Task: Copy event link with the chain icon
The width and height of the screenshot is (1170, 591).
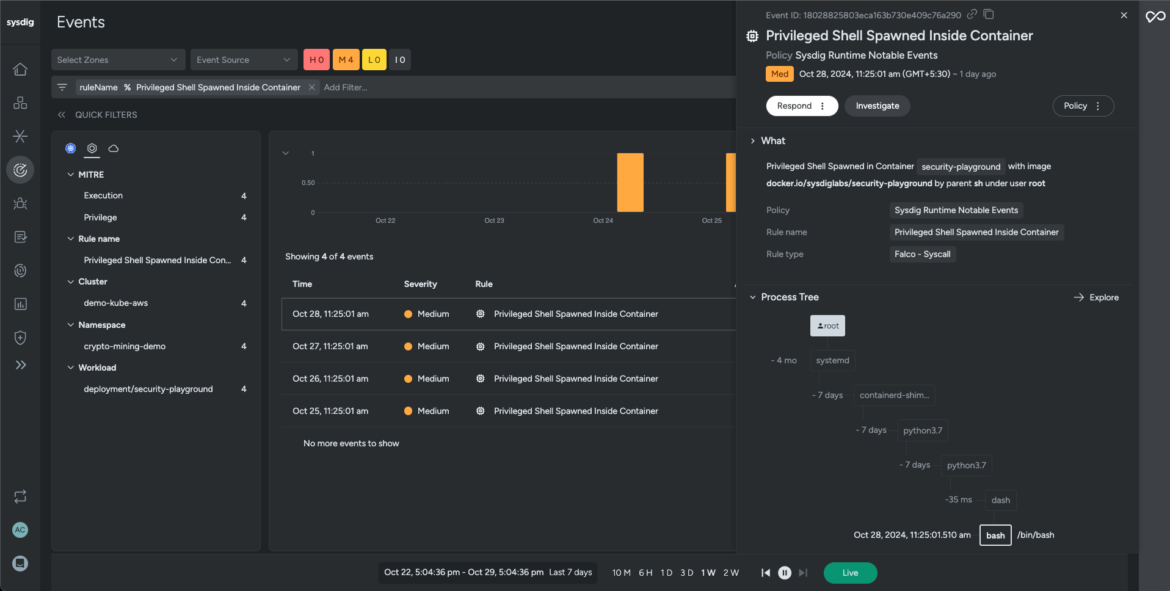Action: point(972,14)
